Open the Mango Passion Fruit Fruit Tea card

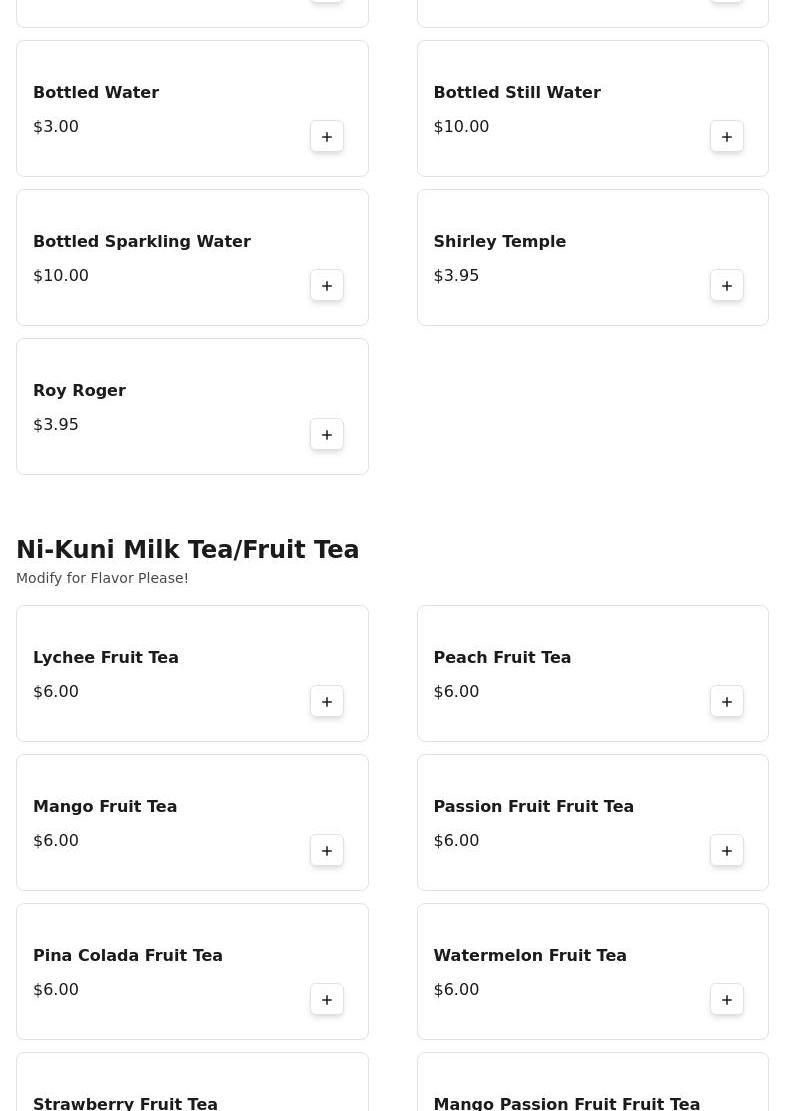[592, 1085]
